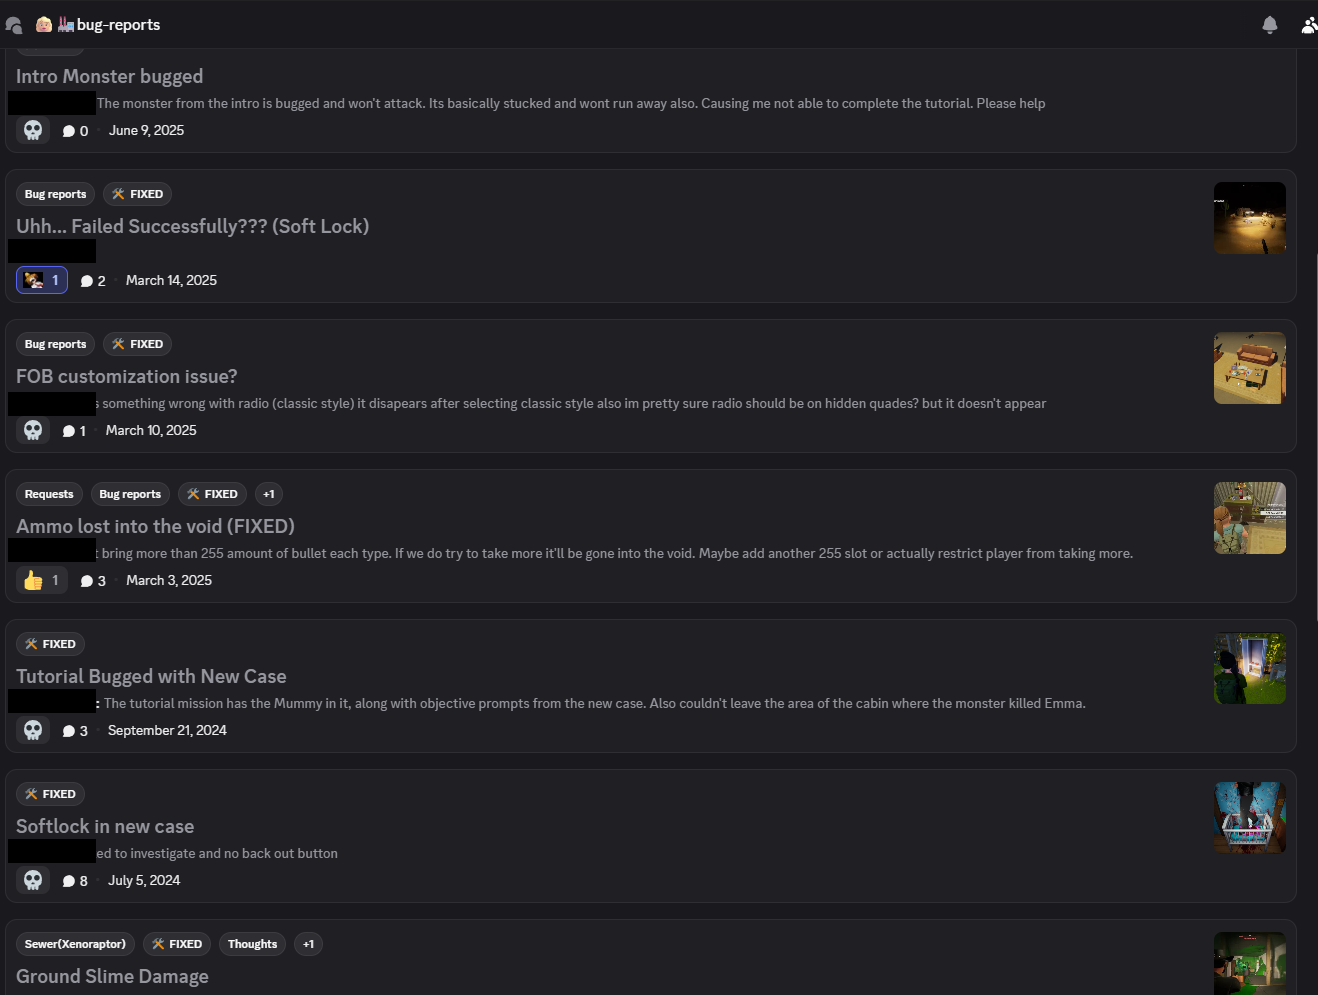1318x995 pixels.
Task: Show member list icon
Action: point(1309,25)
